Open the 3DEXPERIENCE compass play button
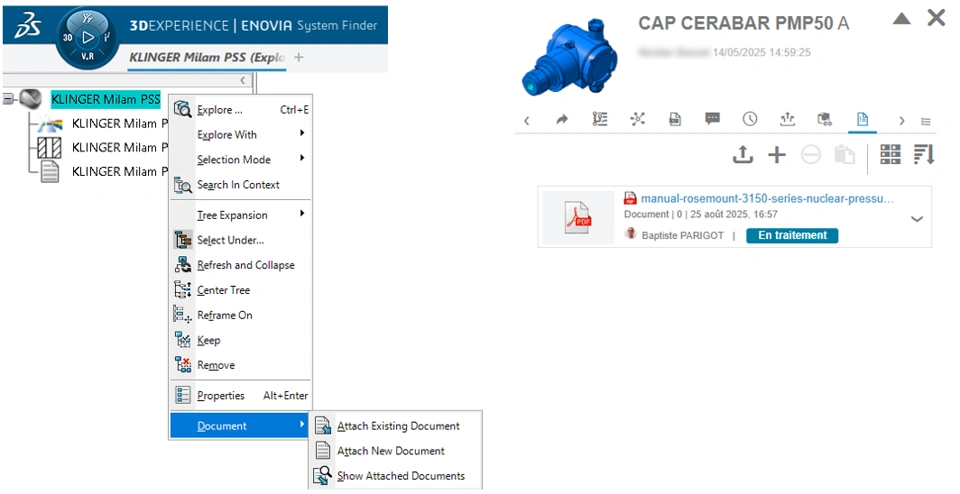The height and width of the screenshot is (494, 960). [x=88, y=37]
